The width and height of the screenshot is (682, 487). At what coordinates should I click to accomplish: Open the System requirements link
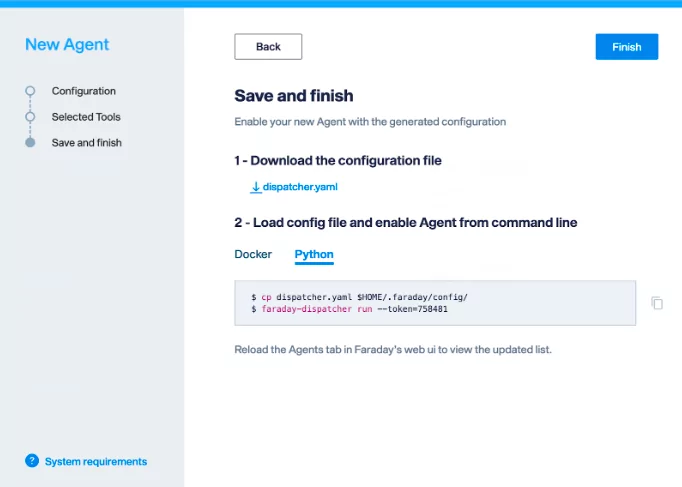coord(96,461)
